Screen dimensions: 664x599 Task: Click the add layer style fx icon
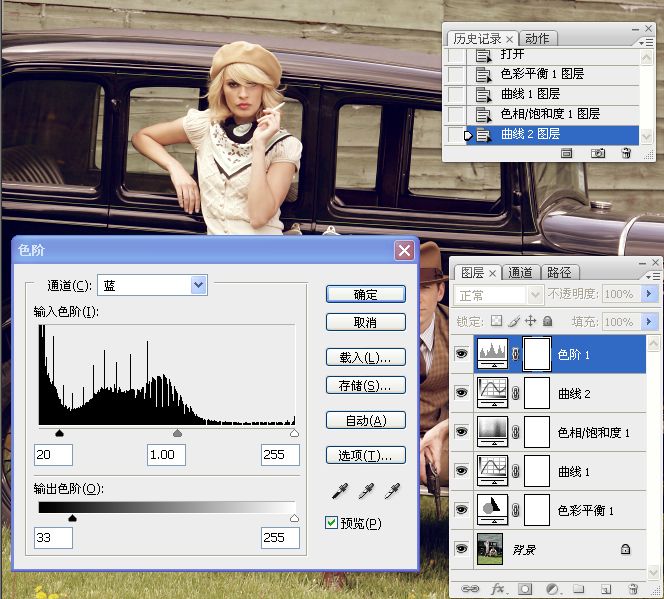tap(498, 589)
